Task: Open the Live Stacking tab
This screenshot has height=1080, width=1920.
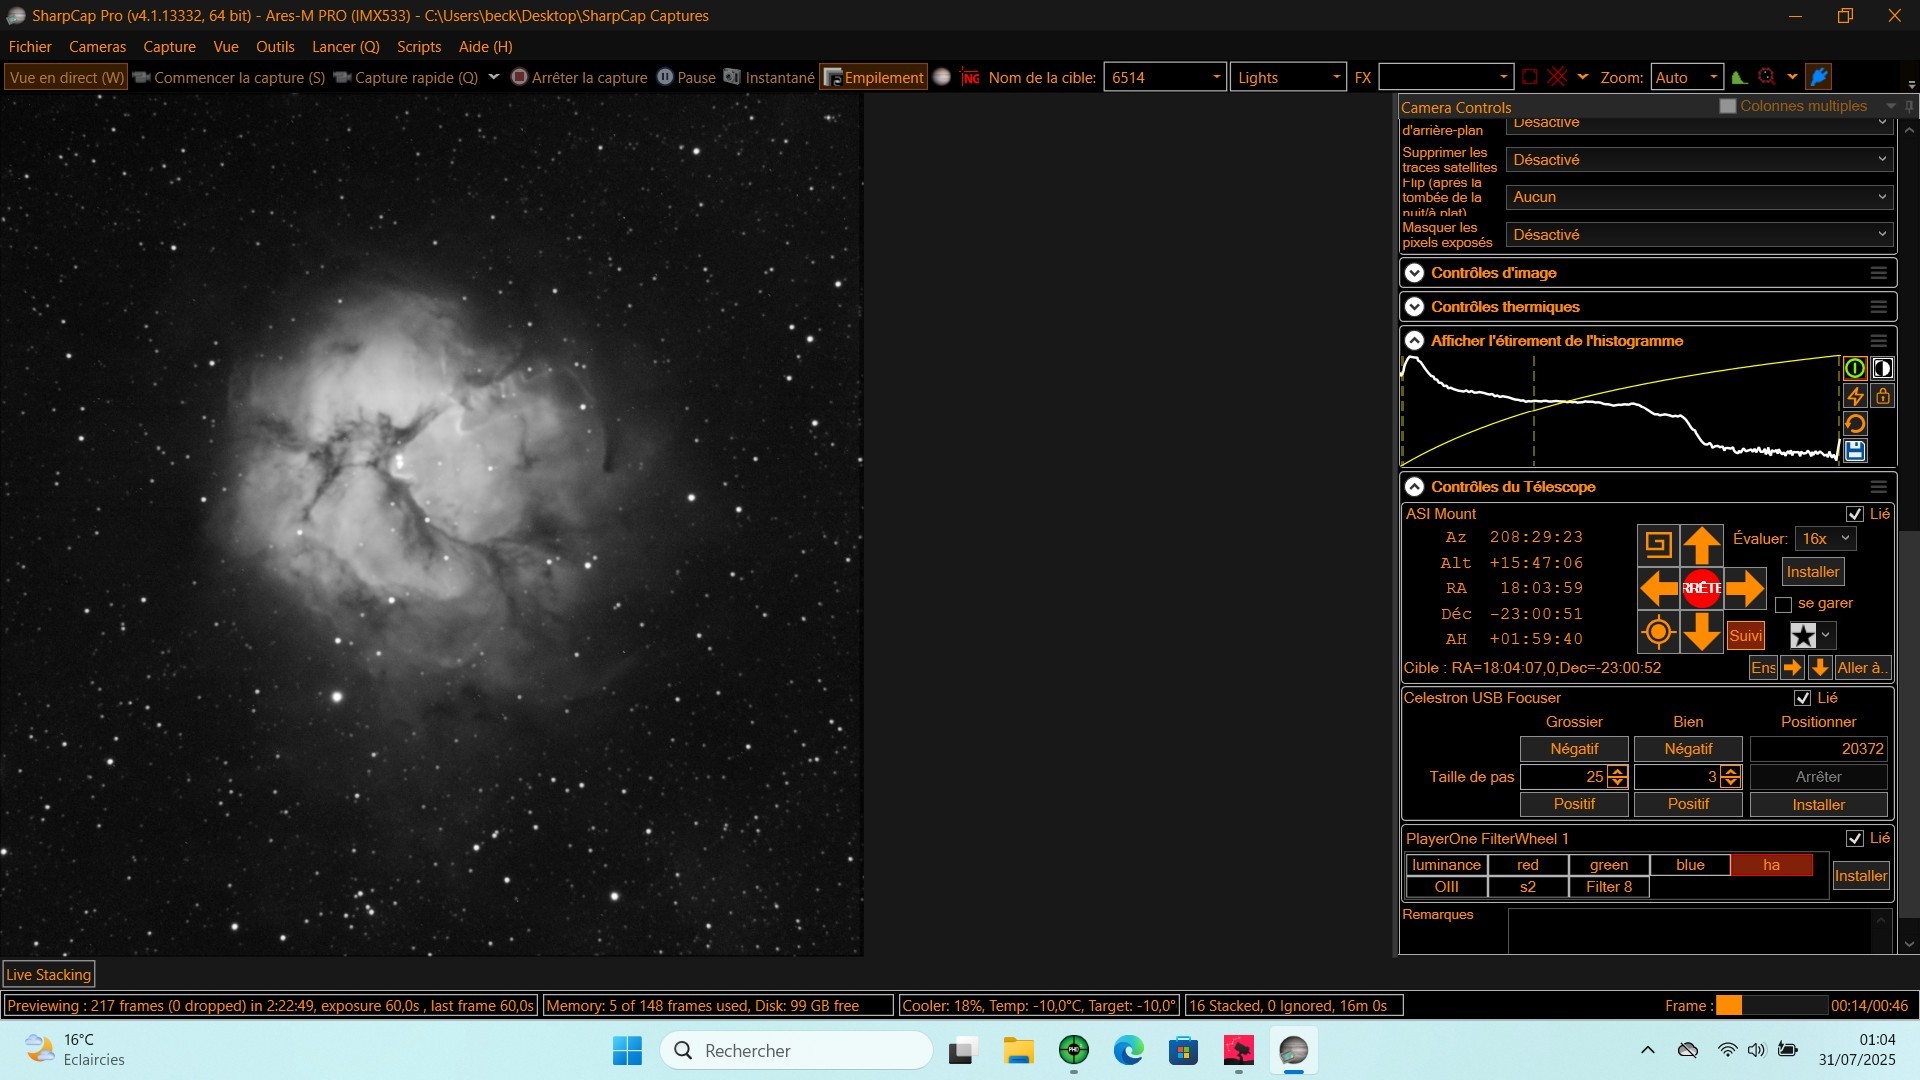Action: point(49,974)
